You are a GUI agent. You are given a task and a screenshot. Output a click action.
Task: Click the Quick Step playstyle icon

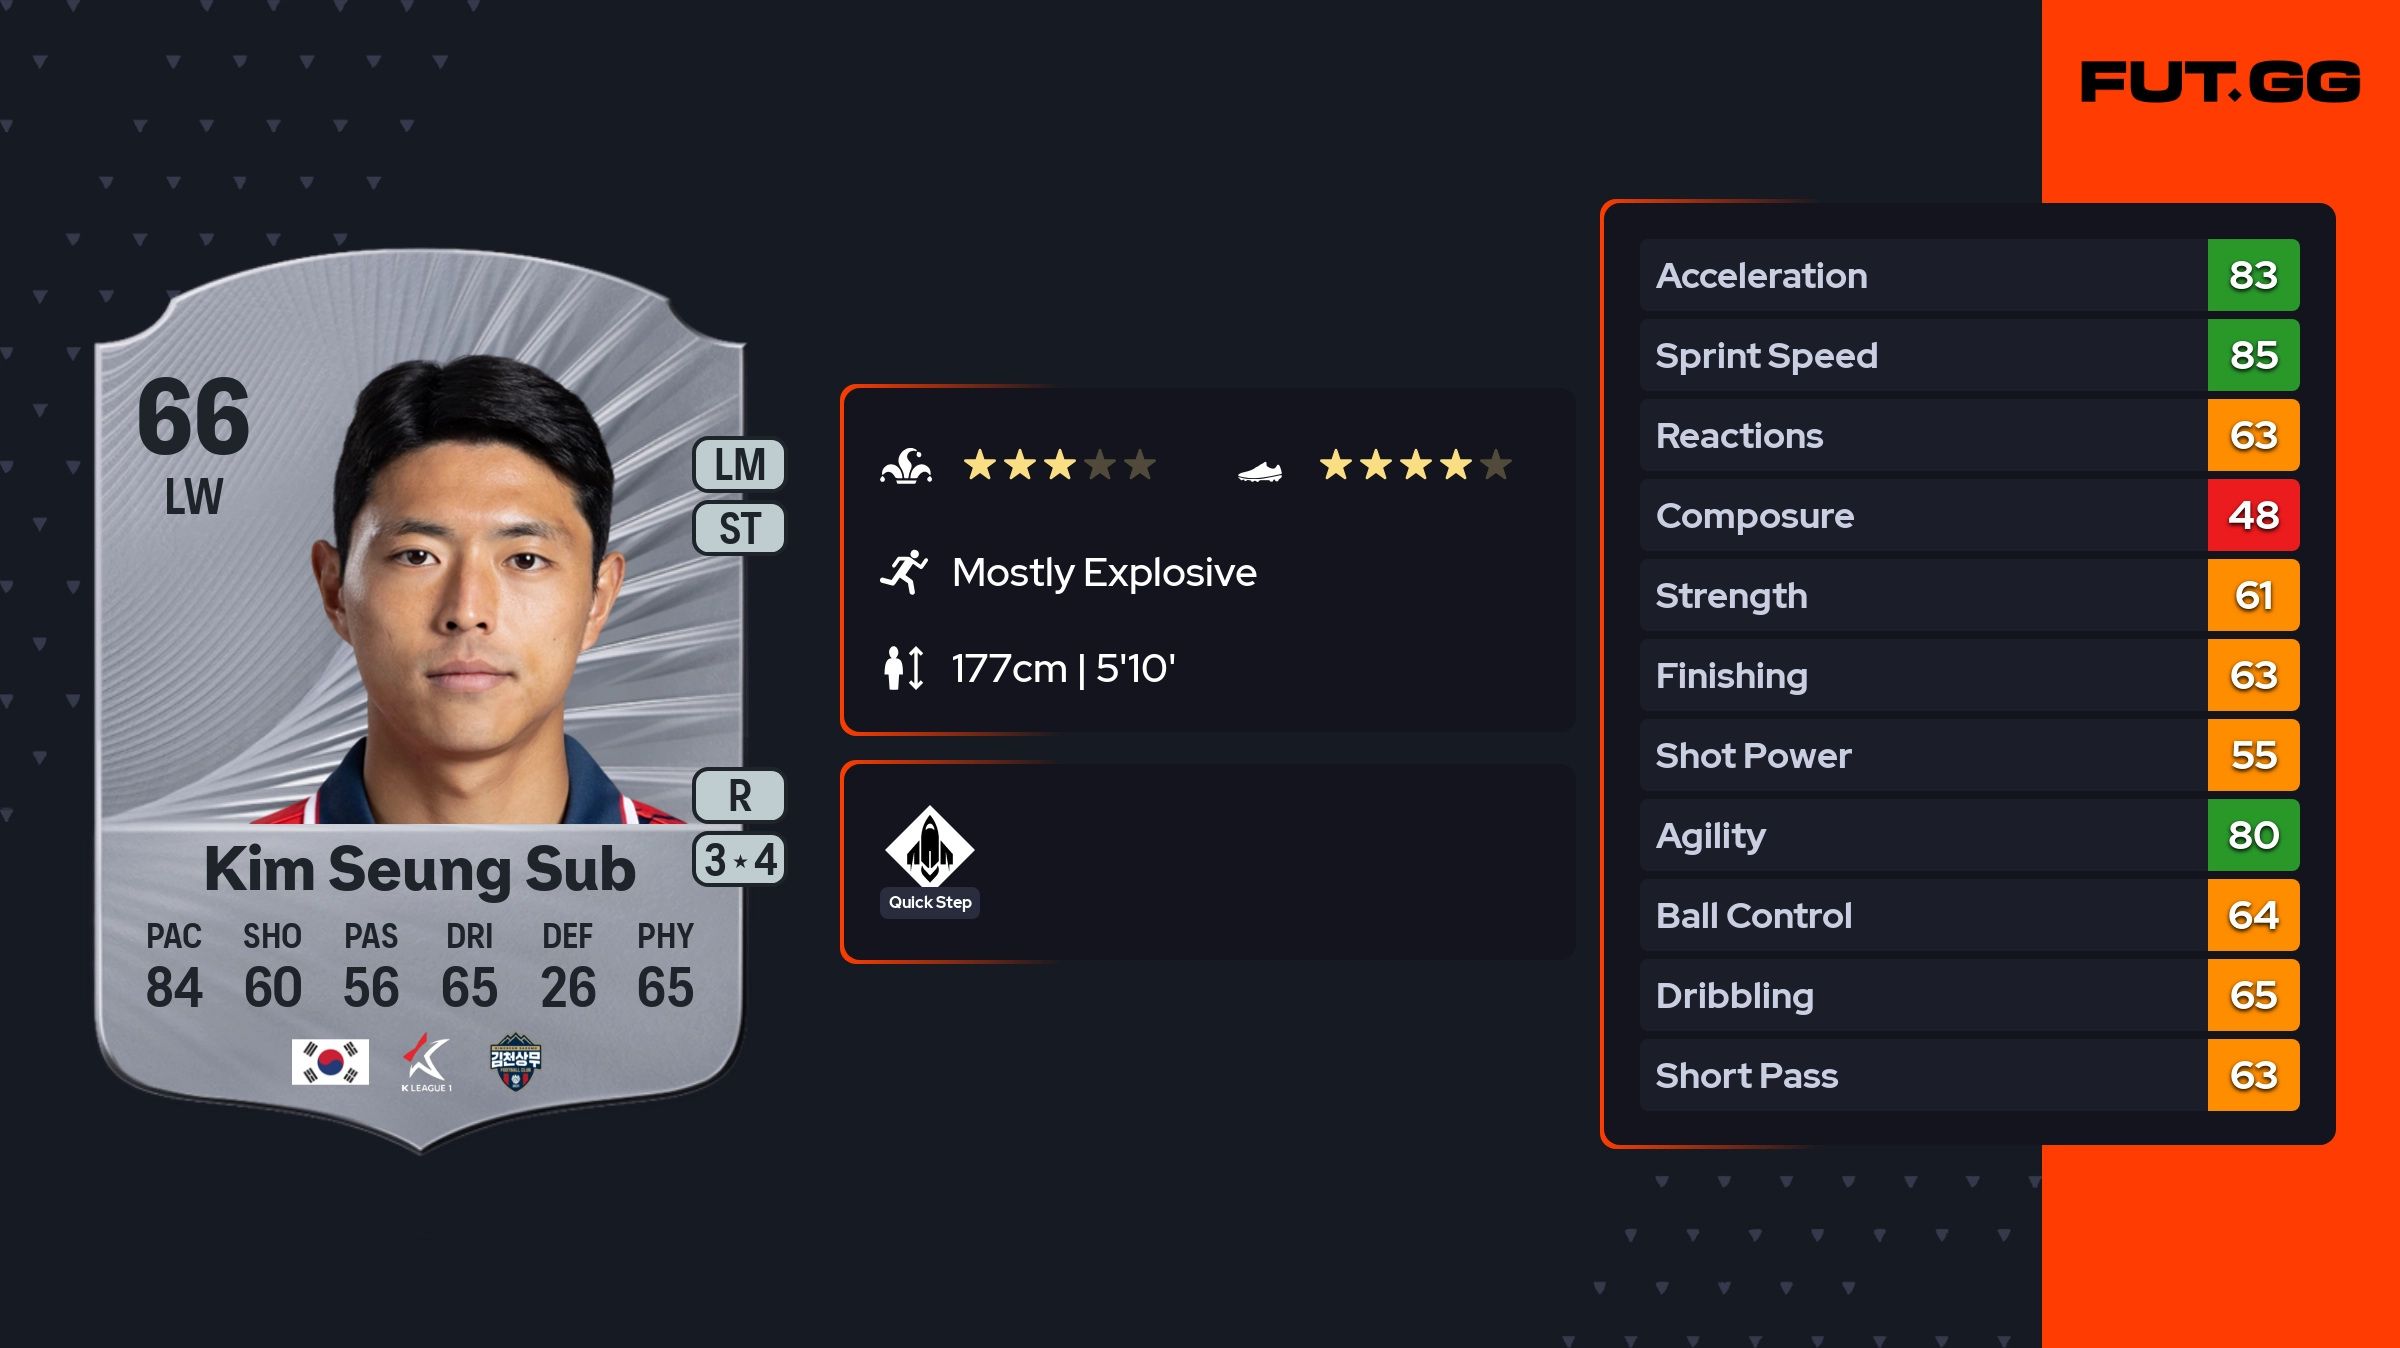(930, 848)
